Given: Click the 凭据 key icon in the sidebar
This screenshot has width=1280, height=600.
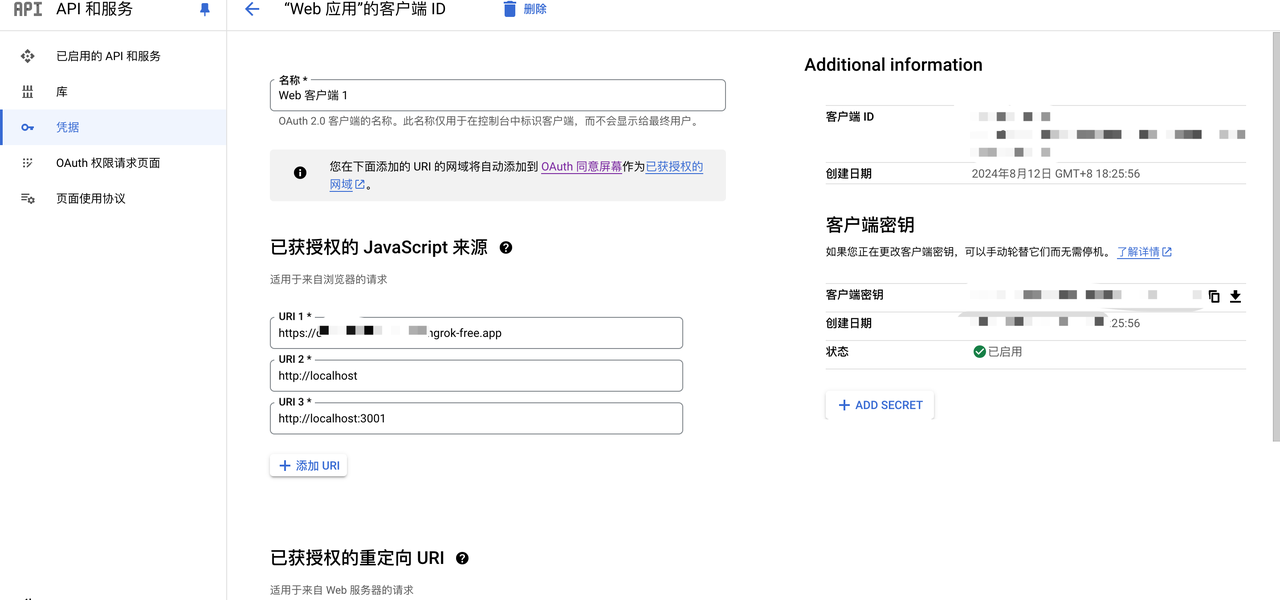Looking at the screenshot, I should (x=28, y=127).
